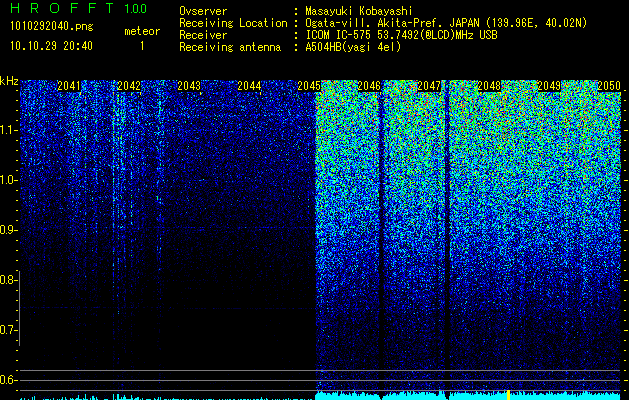This screenshot has width=629, height=400.
Task: Select the filename 1010292040.png
Action: (x=51, y=27)
